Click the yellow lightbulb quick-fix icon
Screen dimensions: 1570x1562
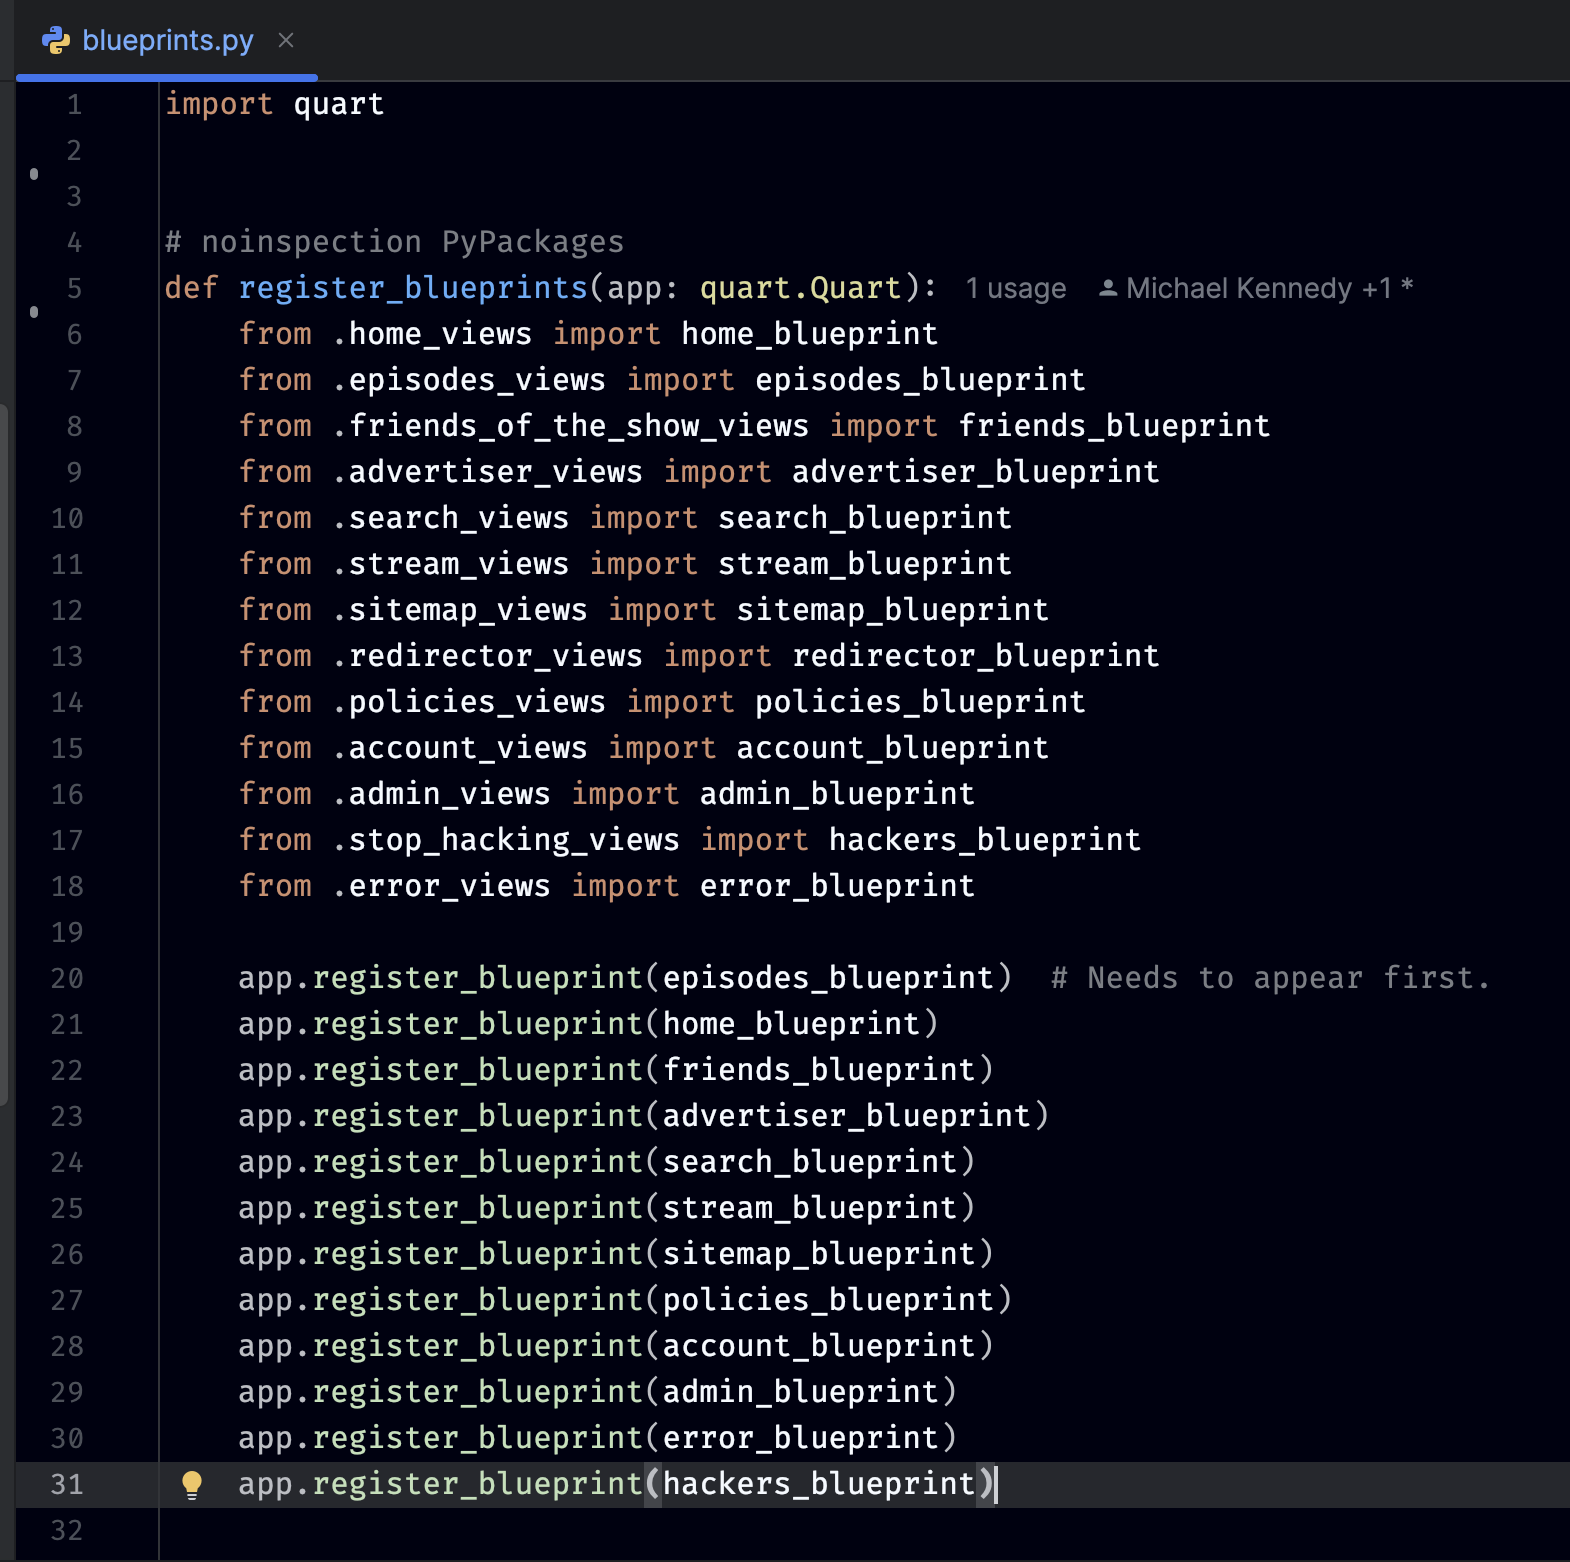192,1484
